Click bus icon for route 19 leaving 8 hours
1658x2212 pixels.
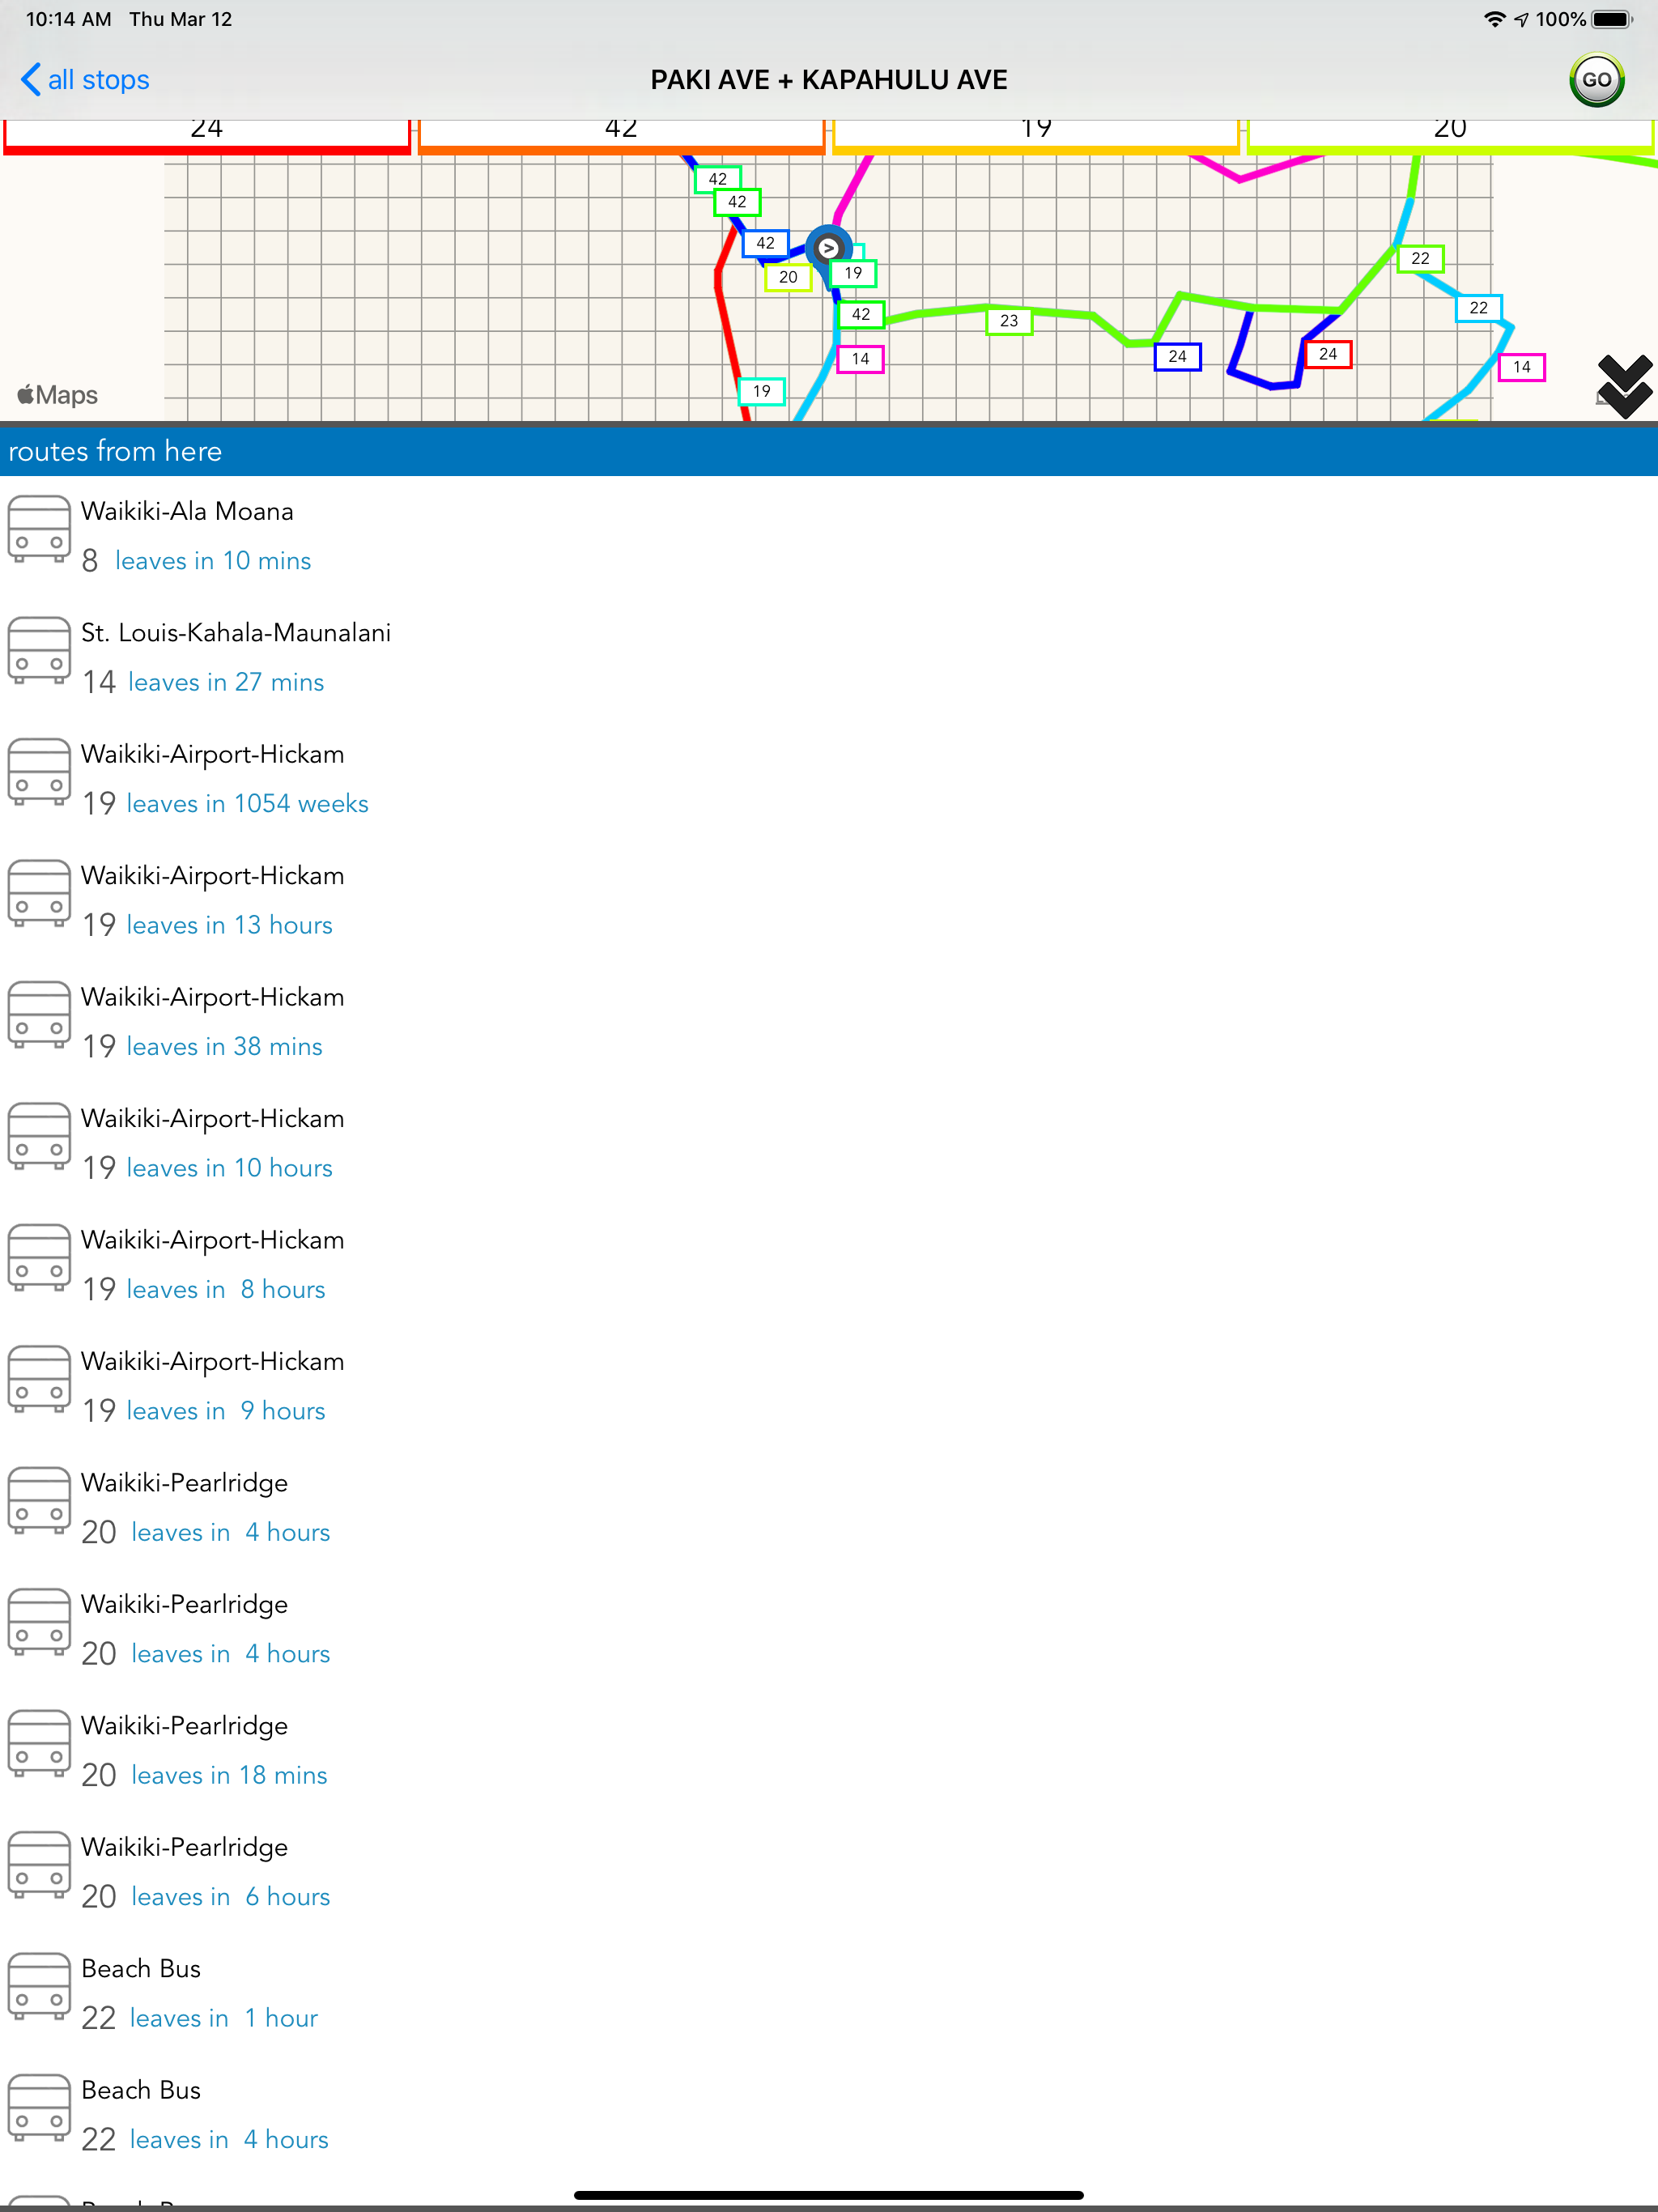[39, 1258]
